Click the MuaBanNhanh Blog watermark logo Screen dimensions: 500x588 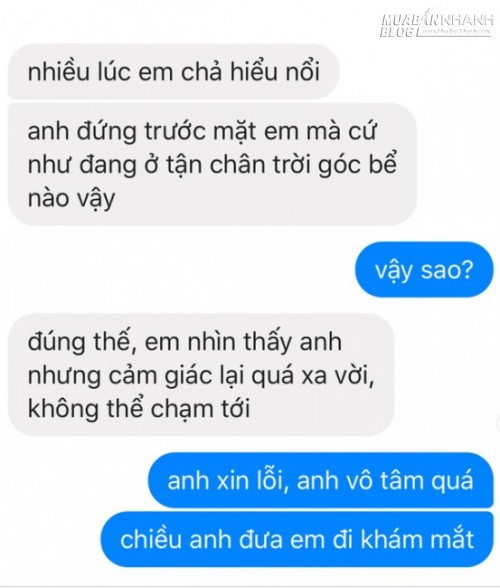pyautogui.click(x=436, y=25)
